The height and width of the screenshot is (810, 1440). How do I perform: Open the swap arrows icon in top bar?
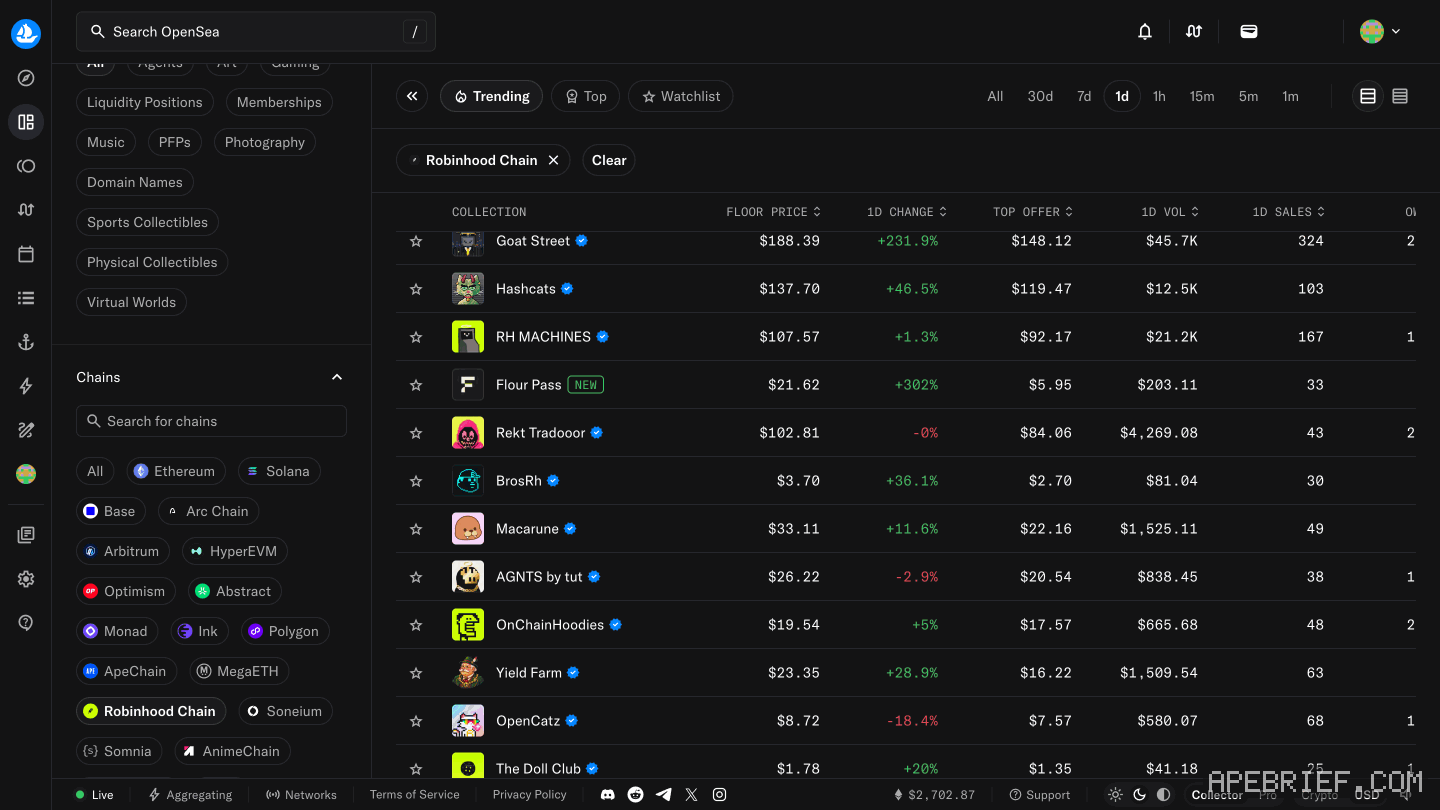coord(1194,32)
